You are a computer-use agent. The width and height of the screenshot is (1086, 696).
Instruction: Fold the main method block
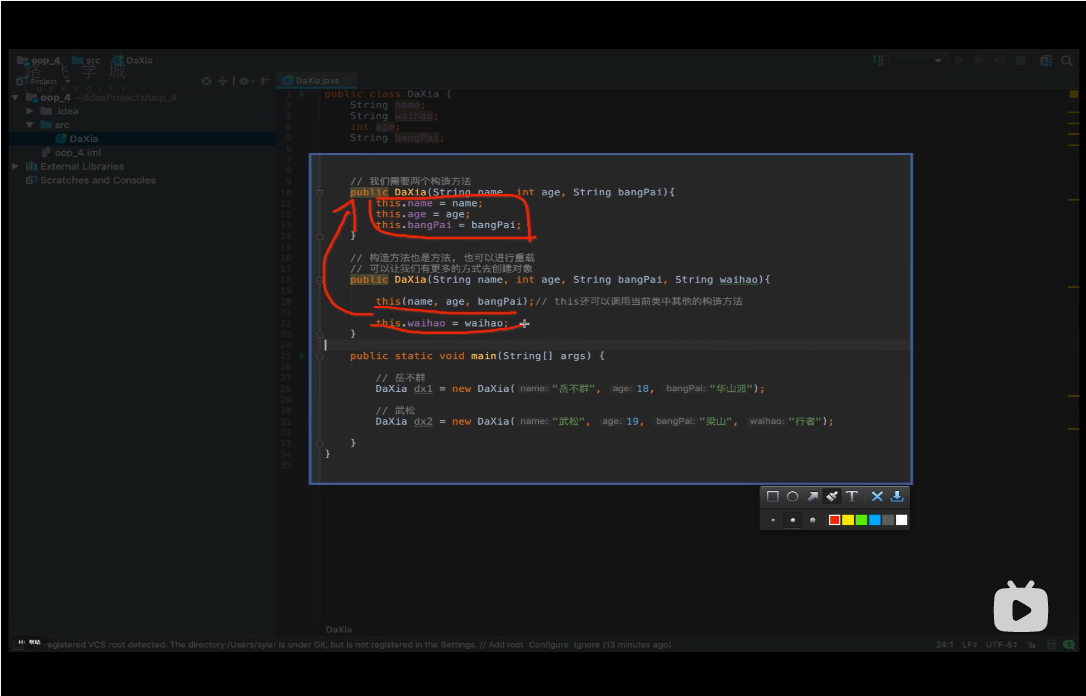320,357
